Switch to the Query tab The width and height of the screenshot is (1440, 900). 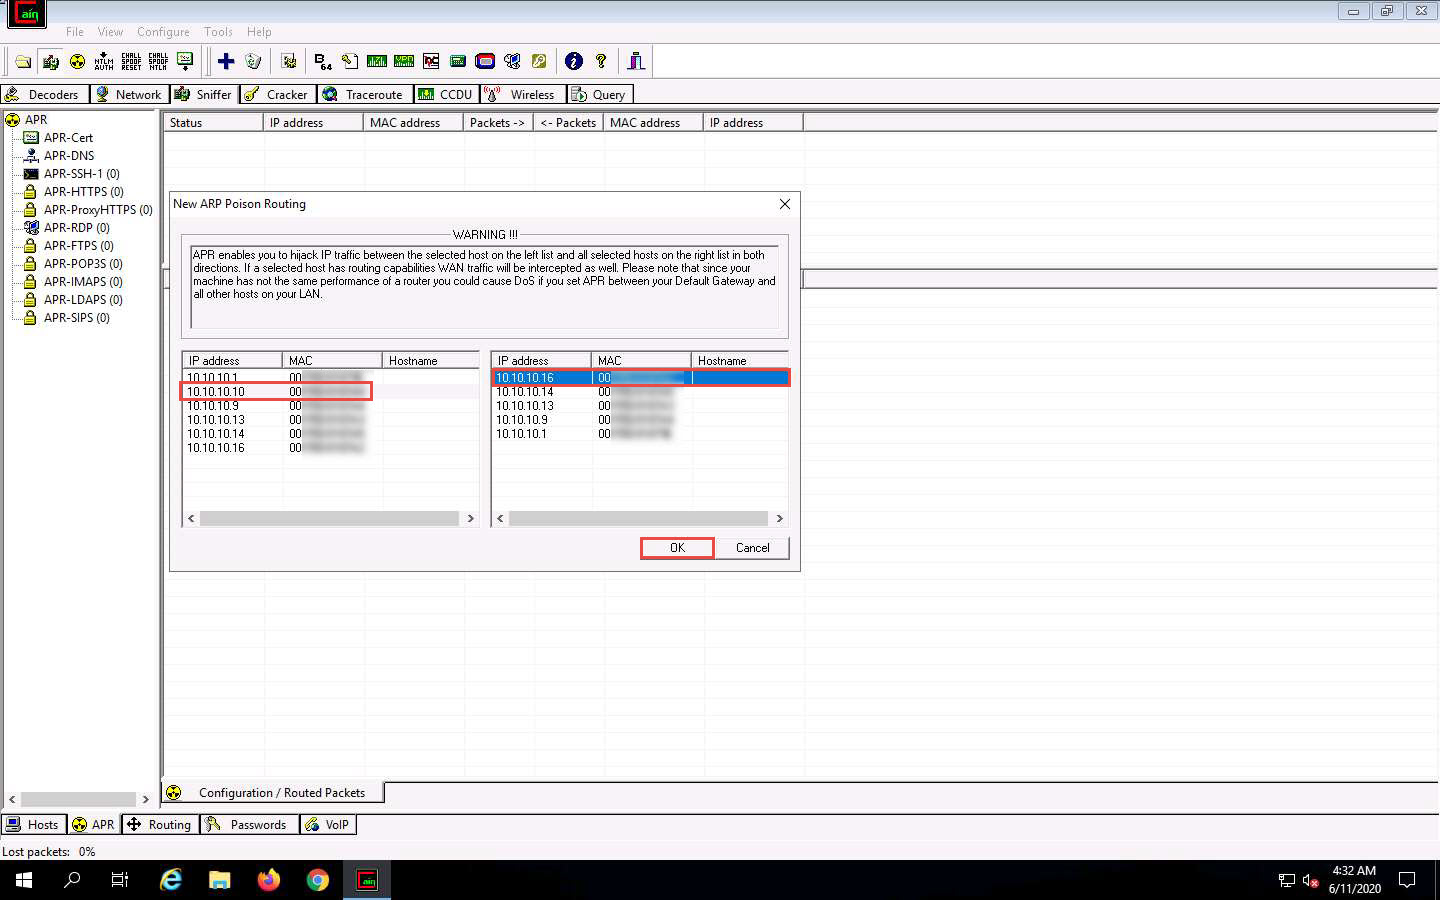pos(600,94)
